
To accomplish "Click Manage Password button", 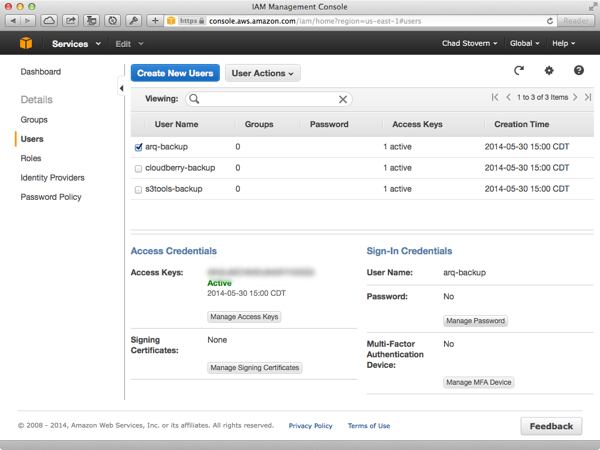I will [476, 321].
